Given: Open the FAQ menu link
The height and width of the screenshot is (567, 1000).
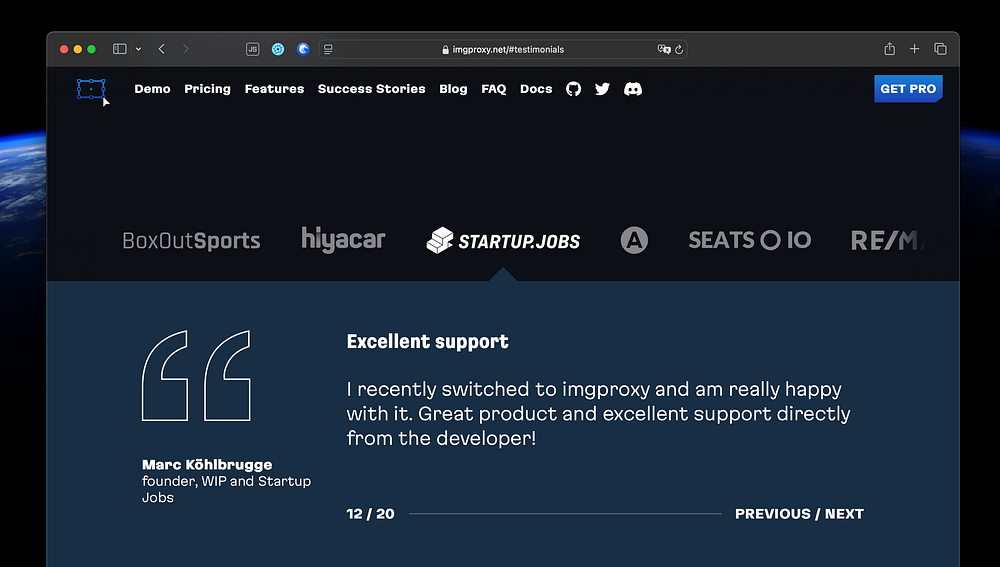Looking at the screenshot, I should click(494, 89).
